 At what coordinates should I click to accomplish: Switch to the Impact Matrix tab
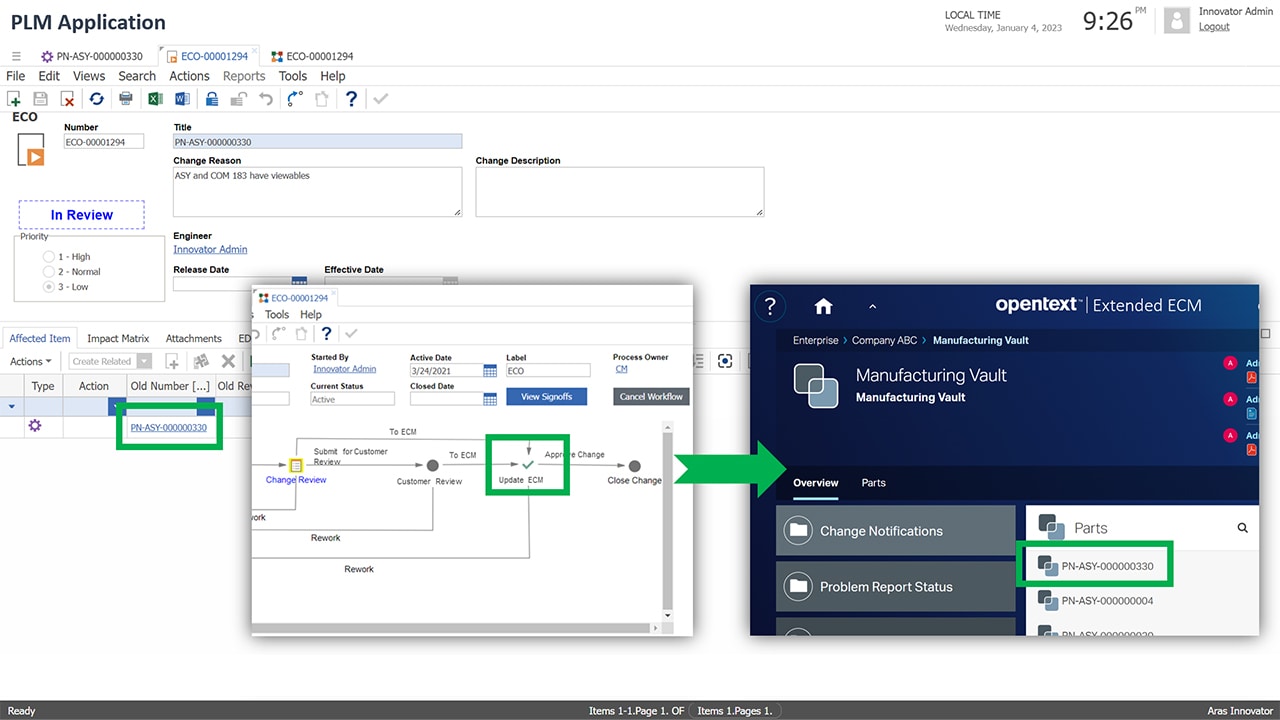click(x=118, y=339)
